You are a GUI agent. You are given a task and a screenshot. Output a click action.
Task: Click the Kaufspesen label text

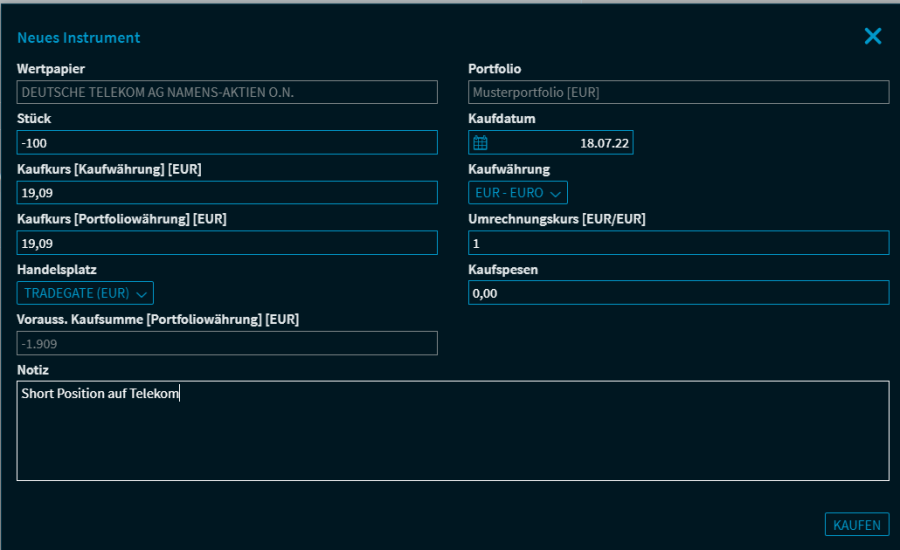(504, 270)
